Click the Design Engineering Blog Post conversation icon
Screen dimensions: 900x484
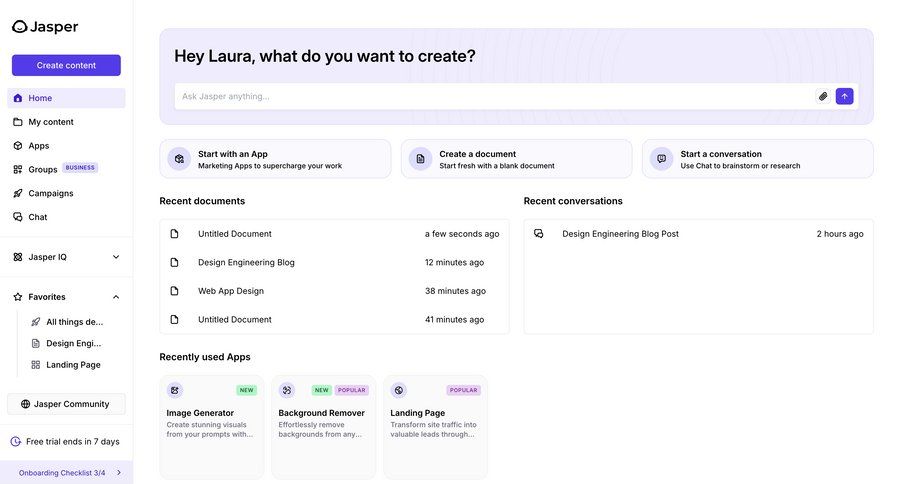538,234
